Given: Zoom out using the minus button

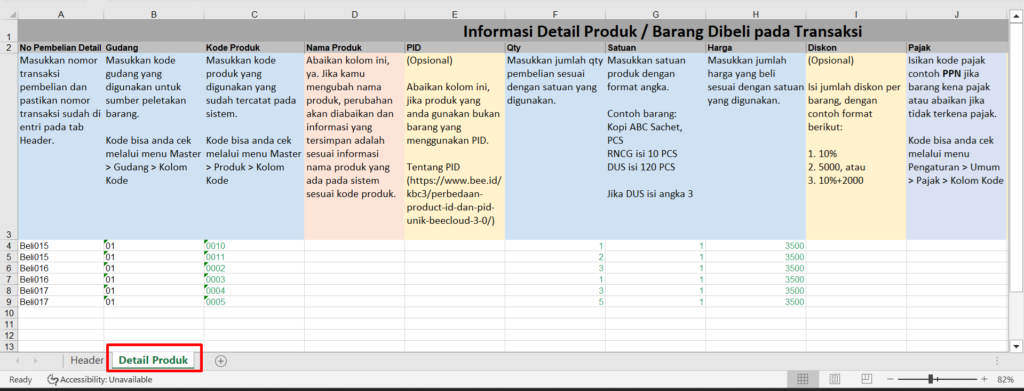Looking at the screenshot, I should click(x=889, y=379).
